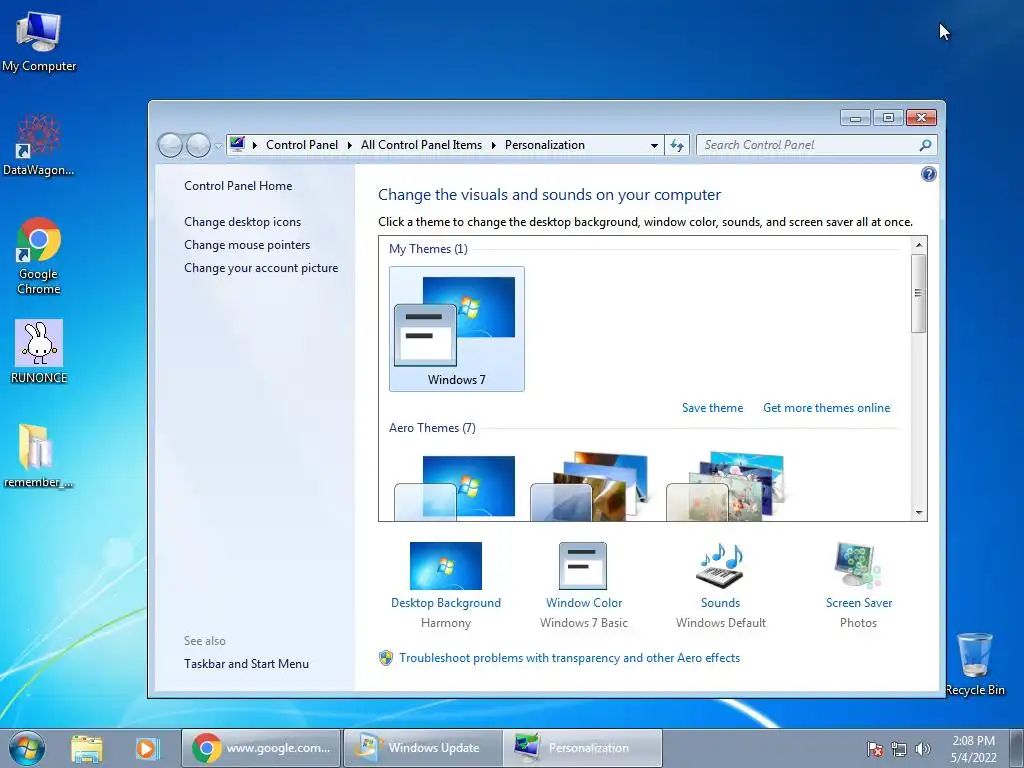Click the refresh button beside the address bar
This screenshot has width=1024, height=768.
click(x=677, y=145)
